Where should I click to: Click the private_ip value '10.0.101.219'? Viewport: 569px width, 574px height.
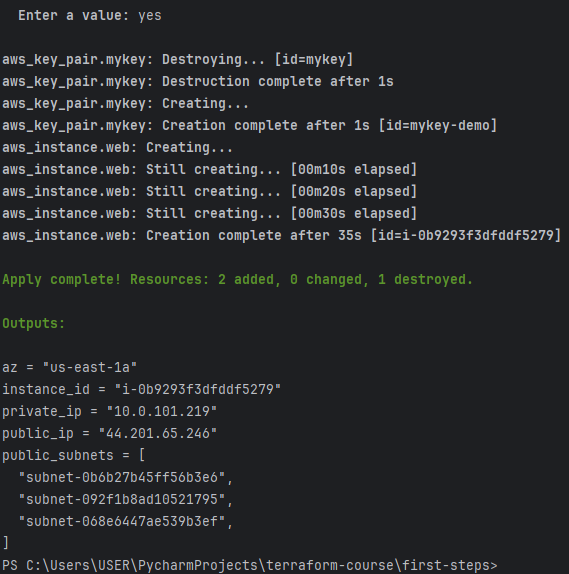coord(162,411)
